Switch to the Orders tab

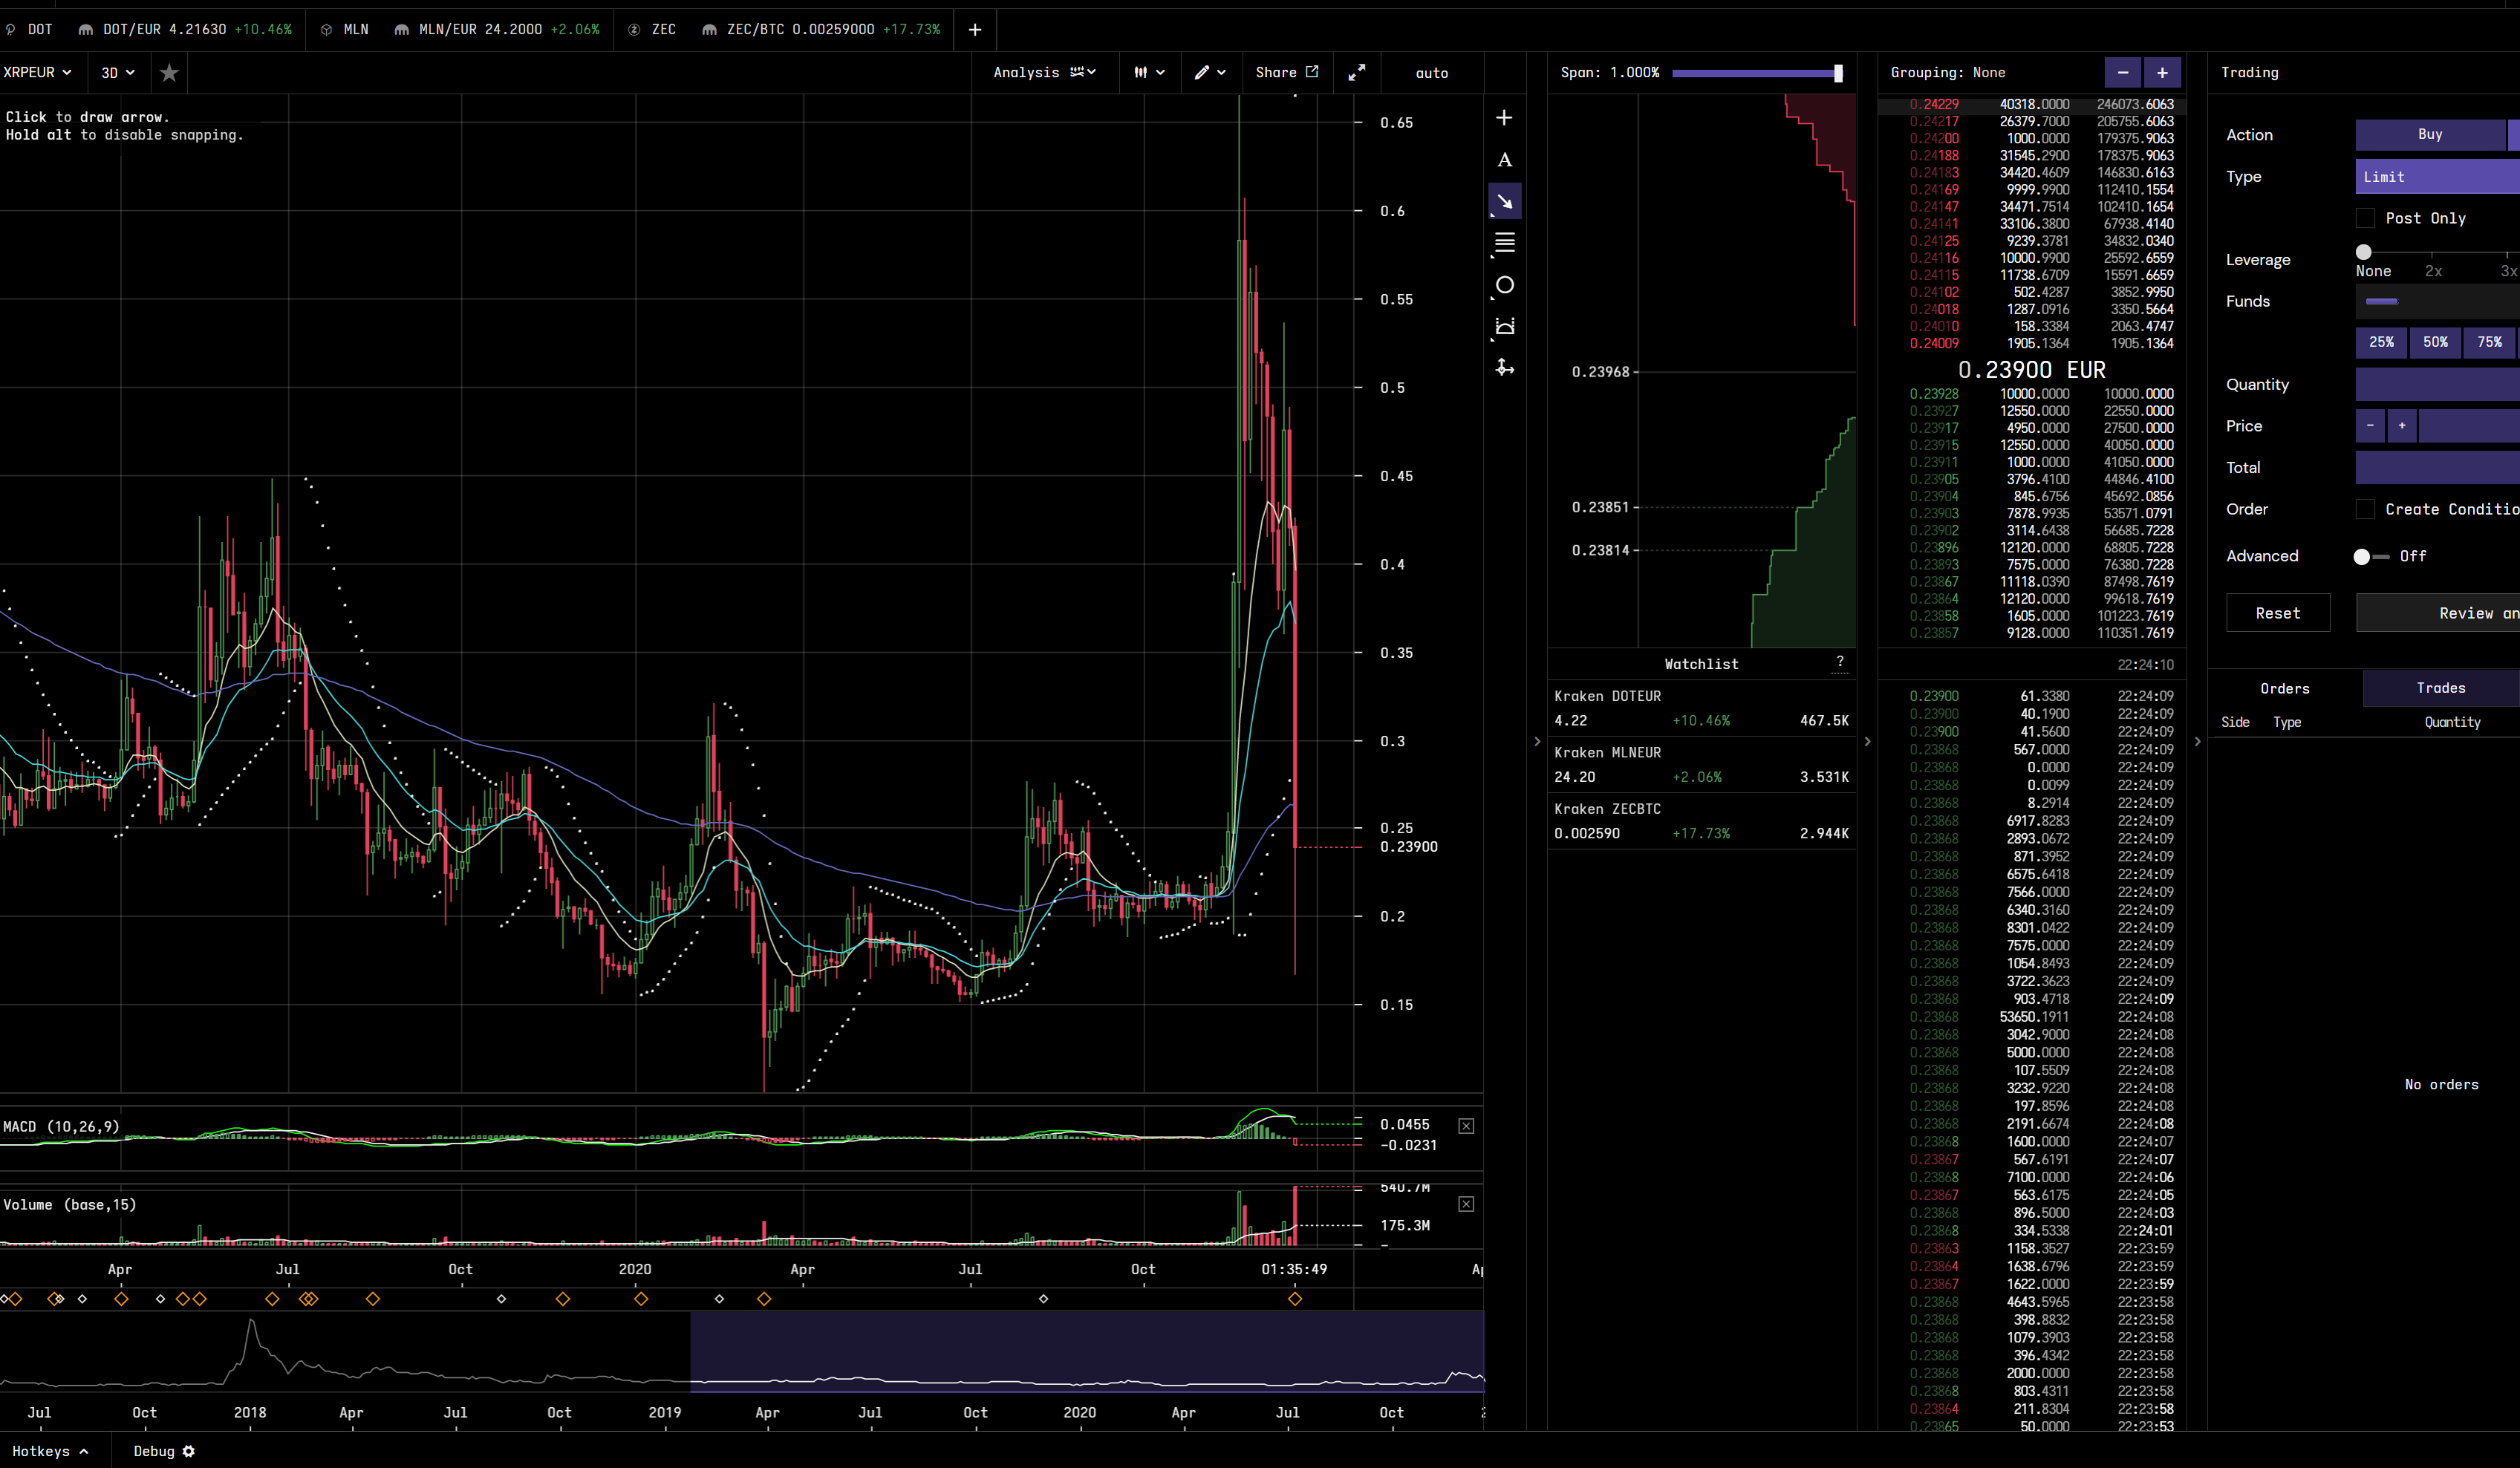(x=2284, y=688)
